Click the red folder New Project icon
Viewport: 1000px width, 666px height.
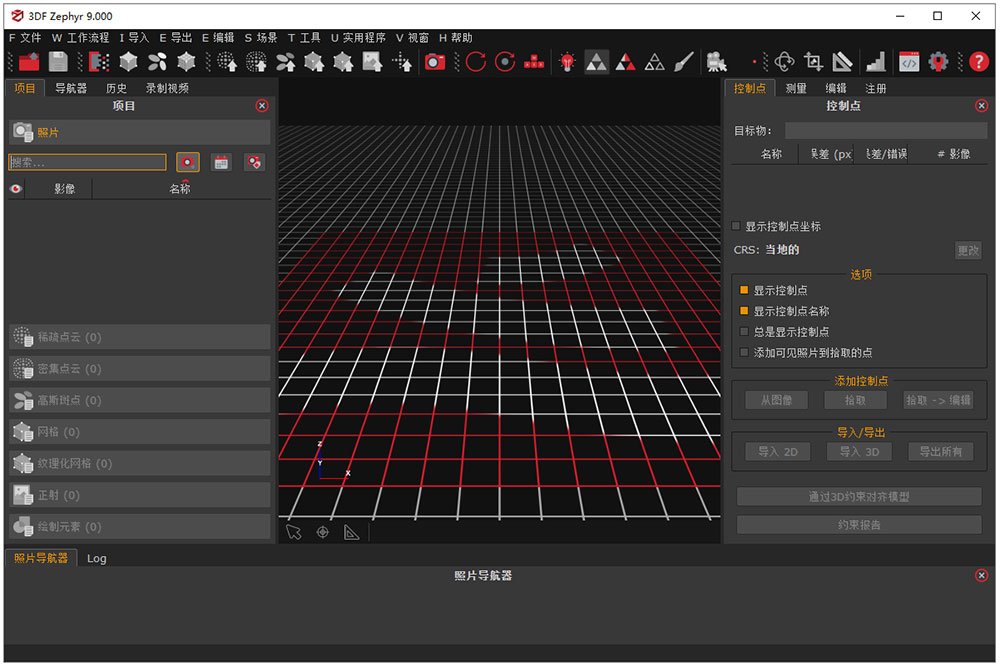pyautogui.click(x=29, y=62)
